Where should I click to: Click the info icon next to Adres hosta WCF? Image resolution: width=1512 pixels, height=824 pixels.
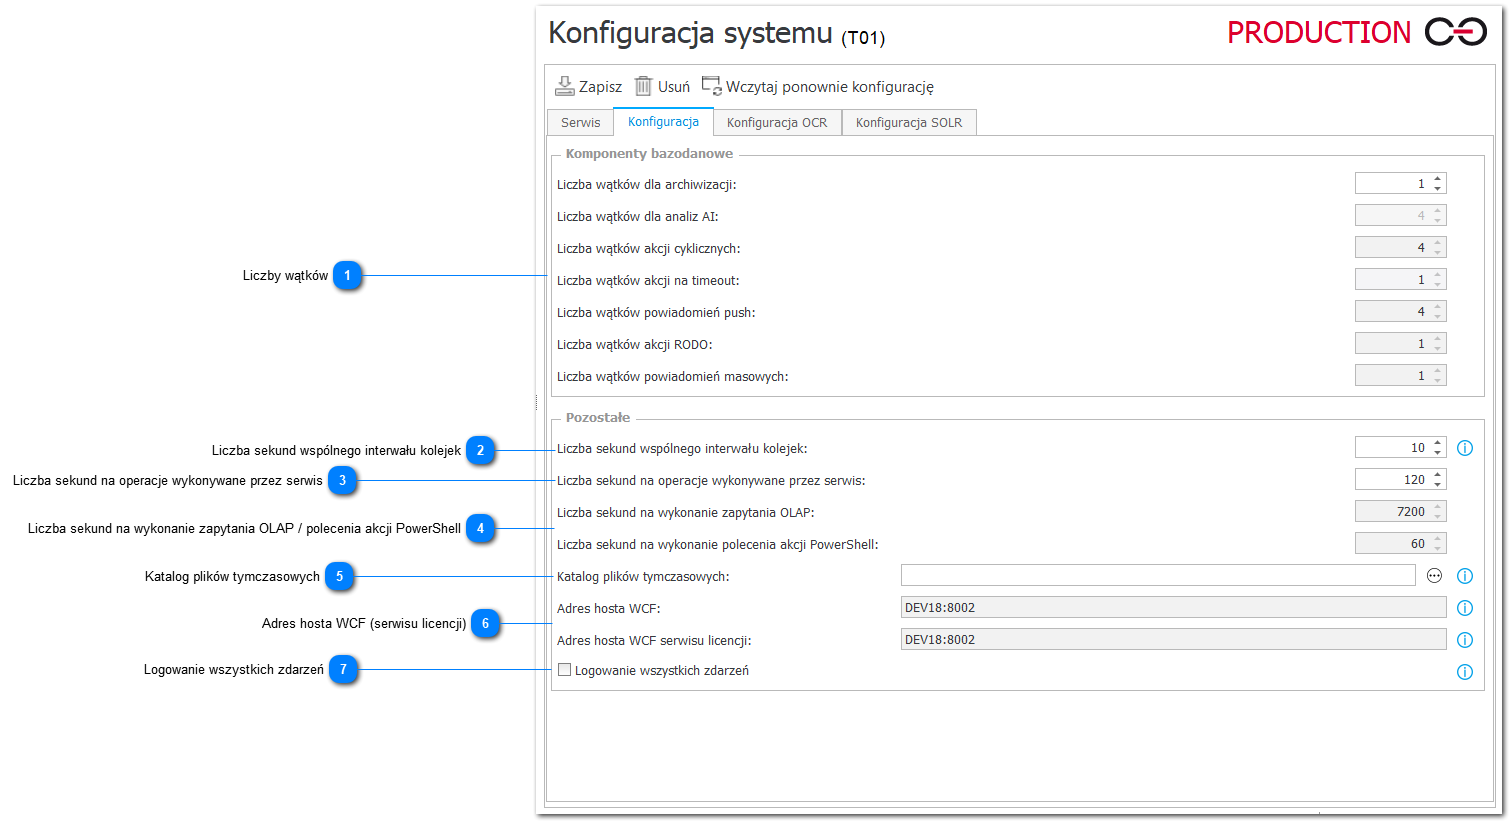(1465, 608)
